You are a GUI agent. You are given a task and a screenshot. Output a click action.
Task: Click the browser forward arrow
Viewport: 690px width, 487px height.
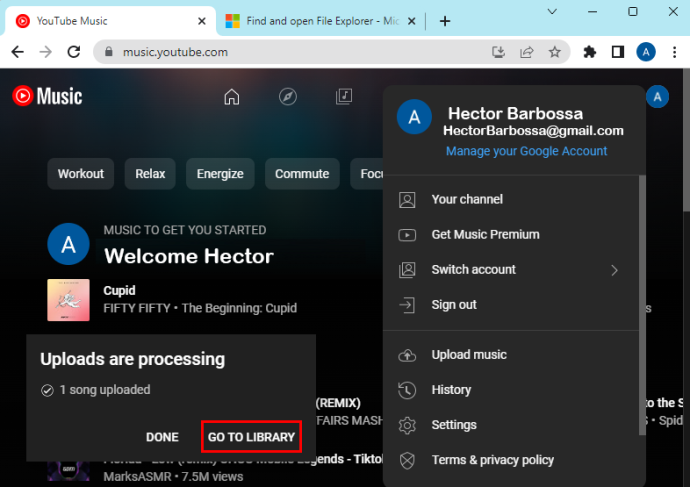pyautogui.click(x=46, y=52)
